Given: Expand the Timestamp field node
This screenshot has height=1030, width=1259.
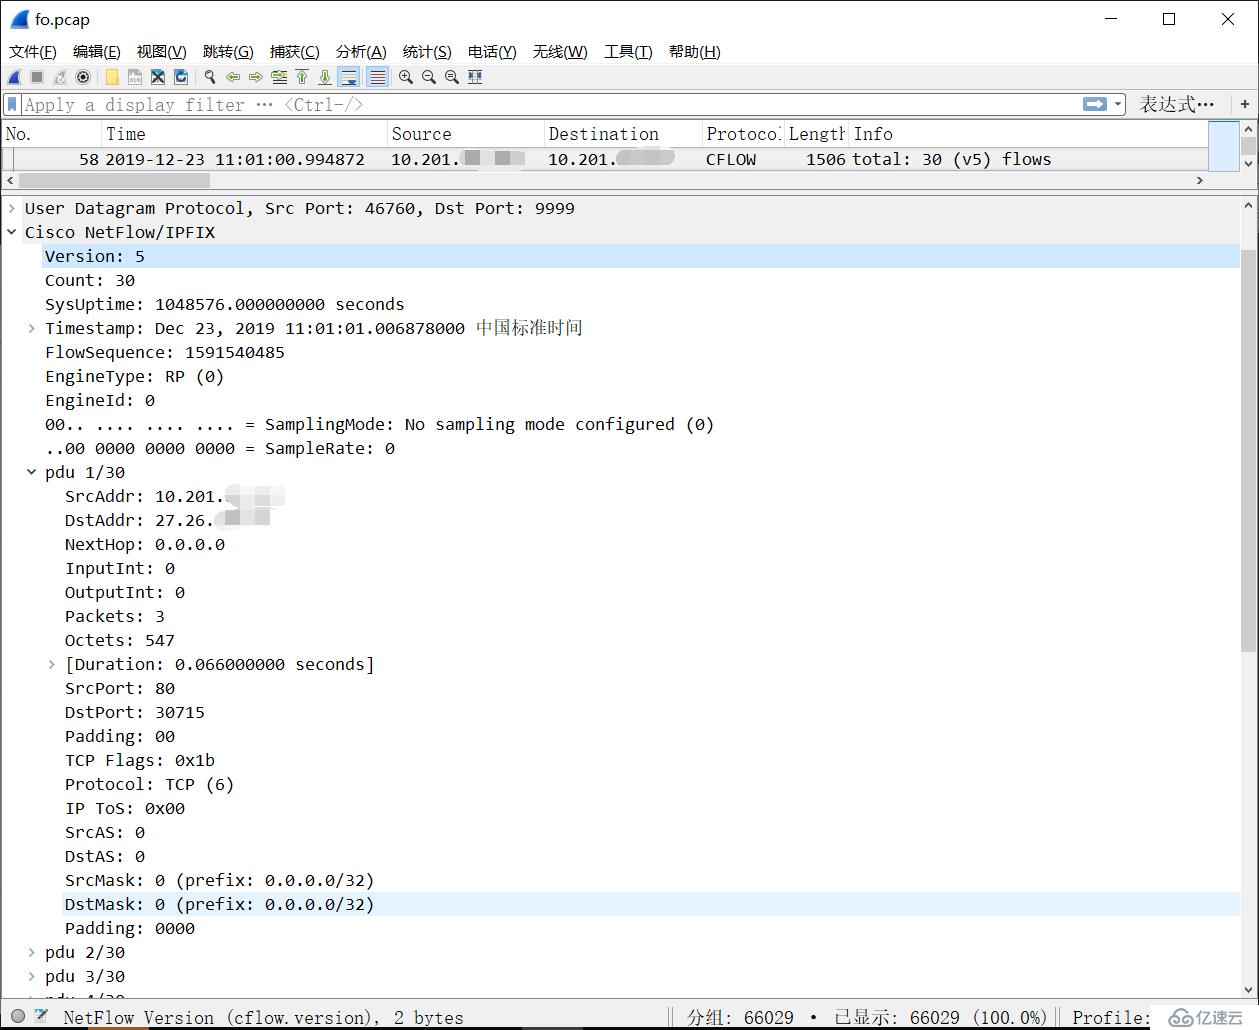Looking at the screenshot, I should (32, 328).
